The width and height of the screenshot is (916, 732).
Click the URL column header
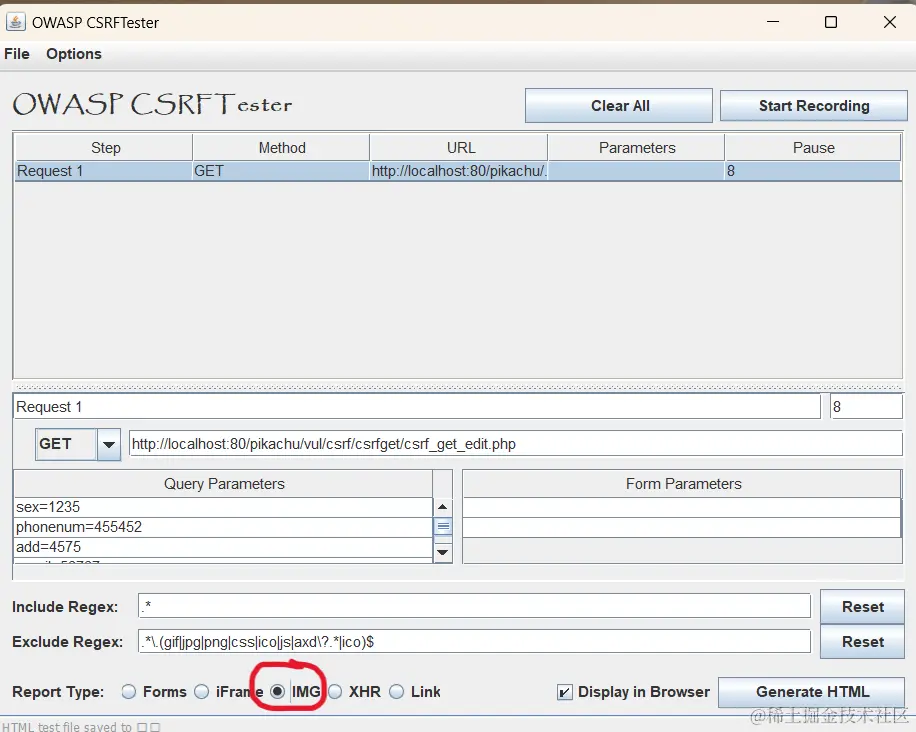[x=459, y=147]
